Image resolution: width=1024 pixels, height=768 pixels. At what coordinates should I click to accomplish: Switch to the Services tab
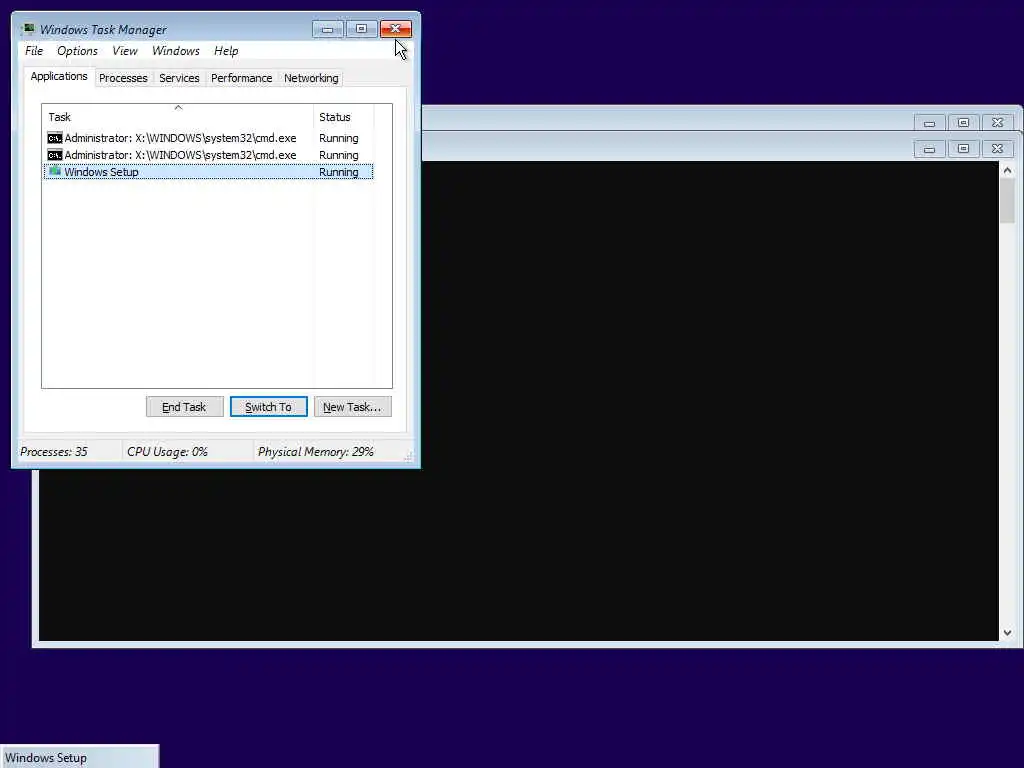(179, 78)
